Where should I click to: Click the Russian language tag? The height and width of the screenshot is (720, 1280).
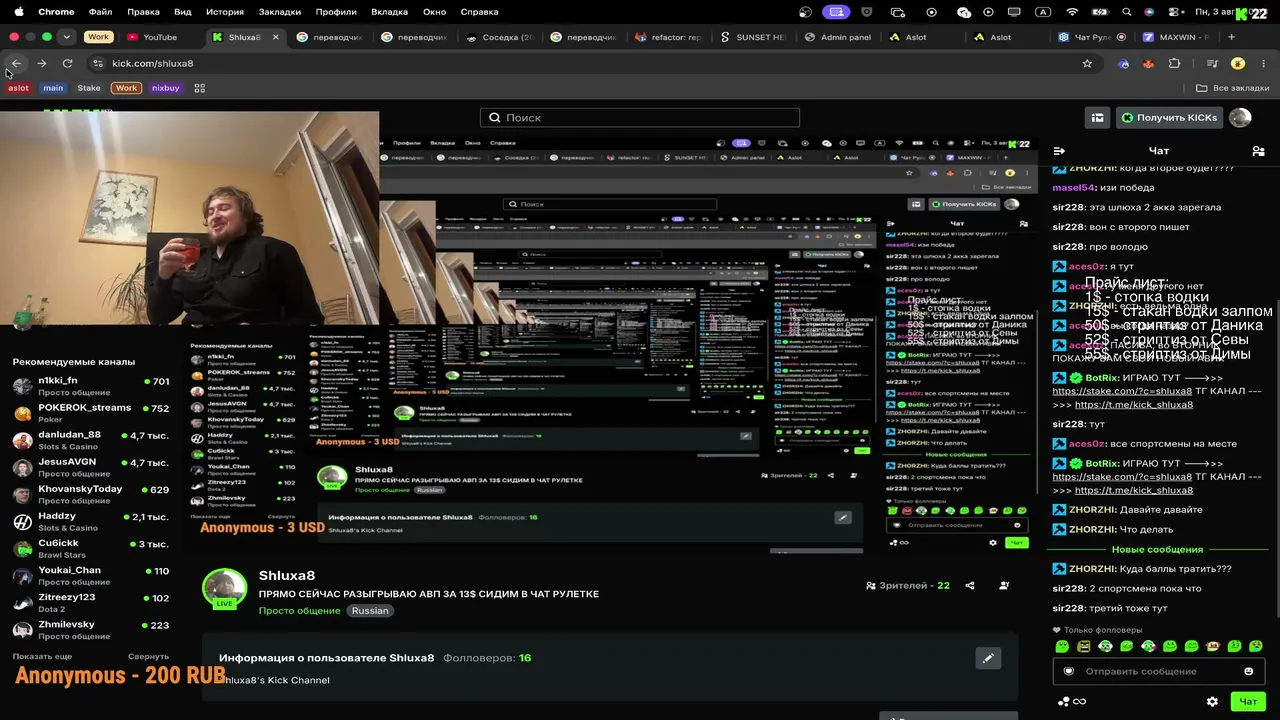(370, 611)
